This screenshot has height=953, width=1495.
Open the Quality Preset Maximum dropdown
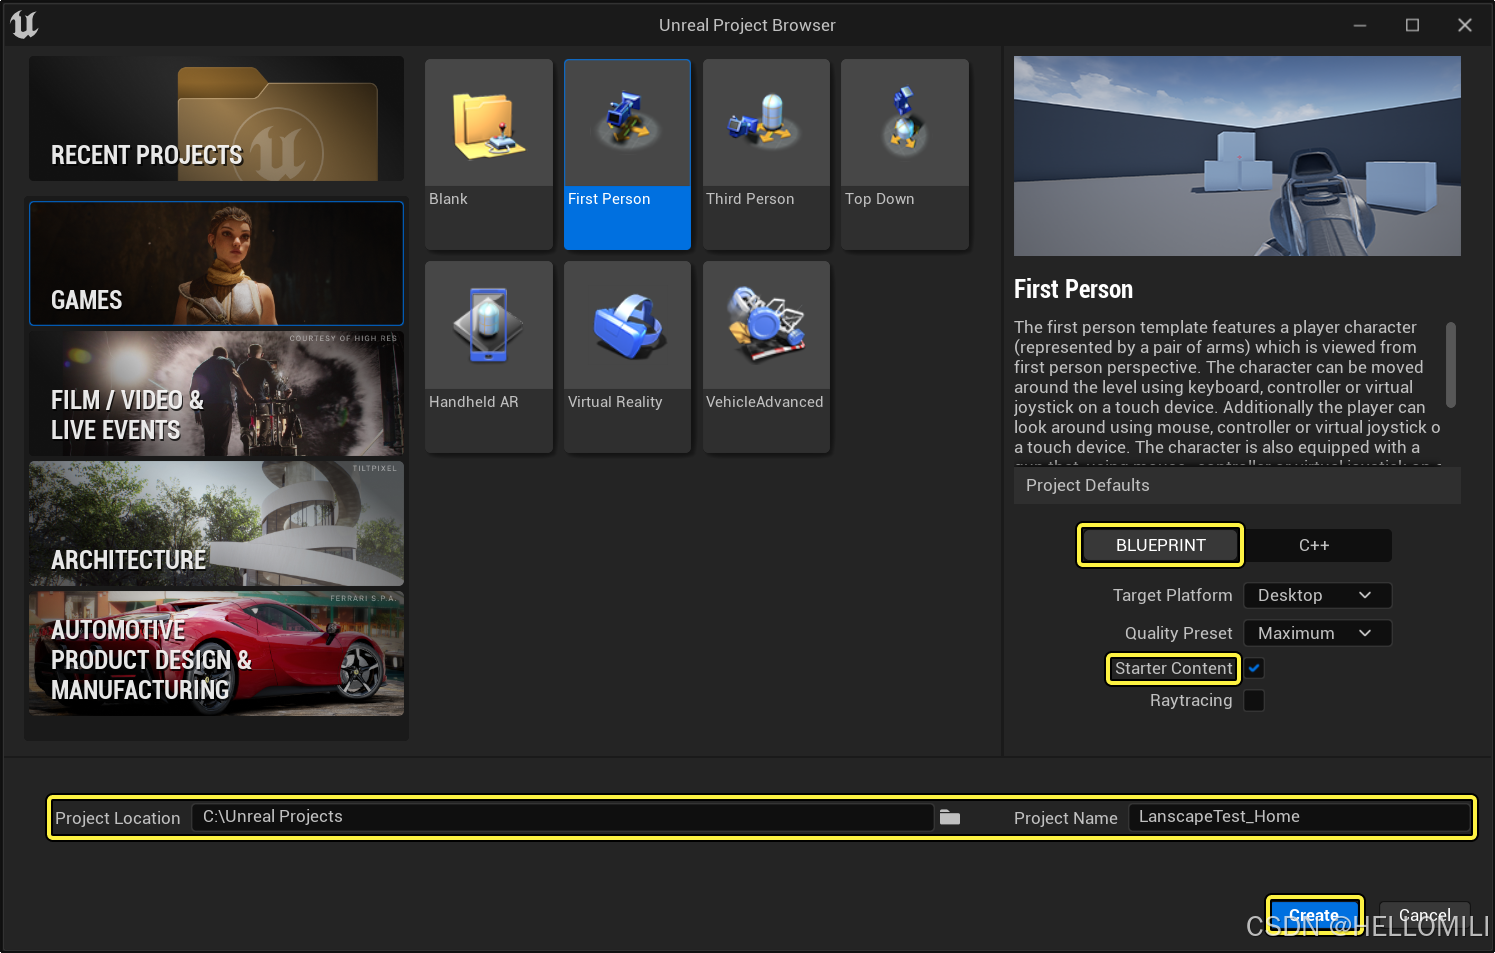1318,633
